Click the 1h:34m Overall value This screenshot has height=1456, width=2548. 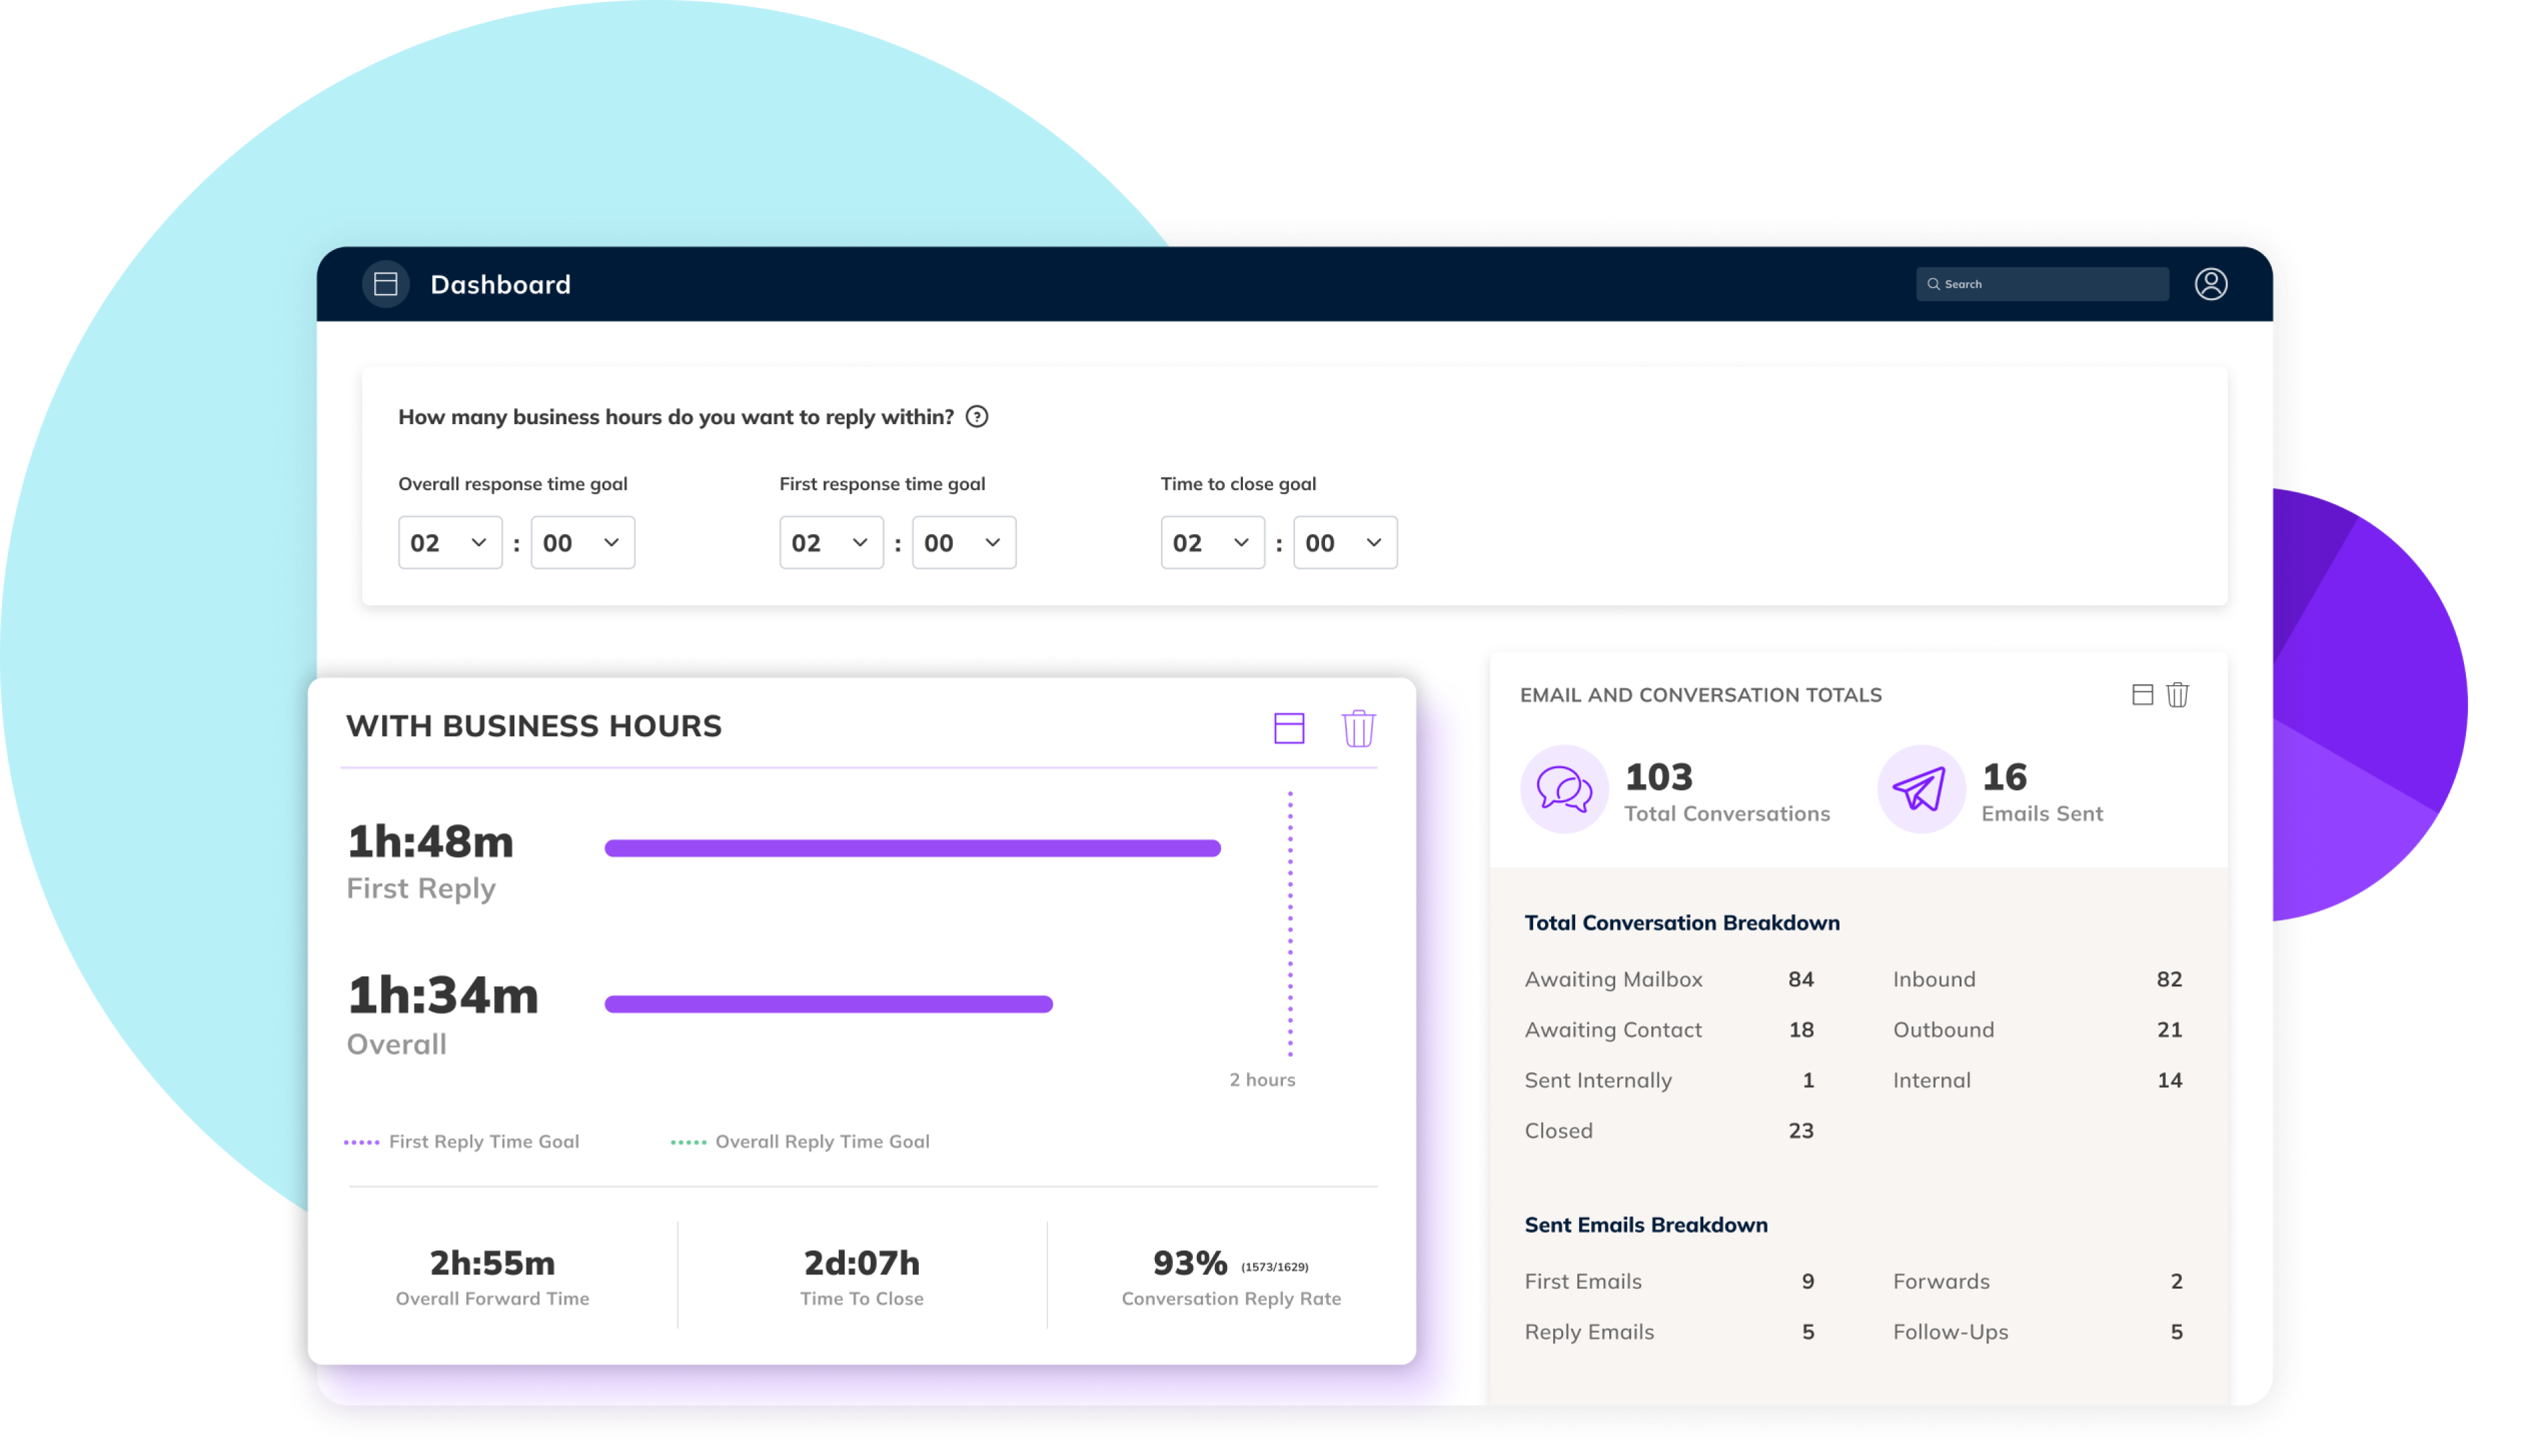click(x=443, y=996)
